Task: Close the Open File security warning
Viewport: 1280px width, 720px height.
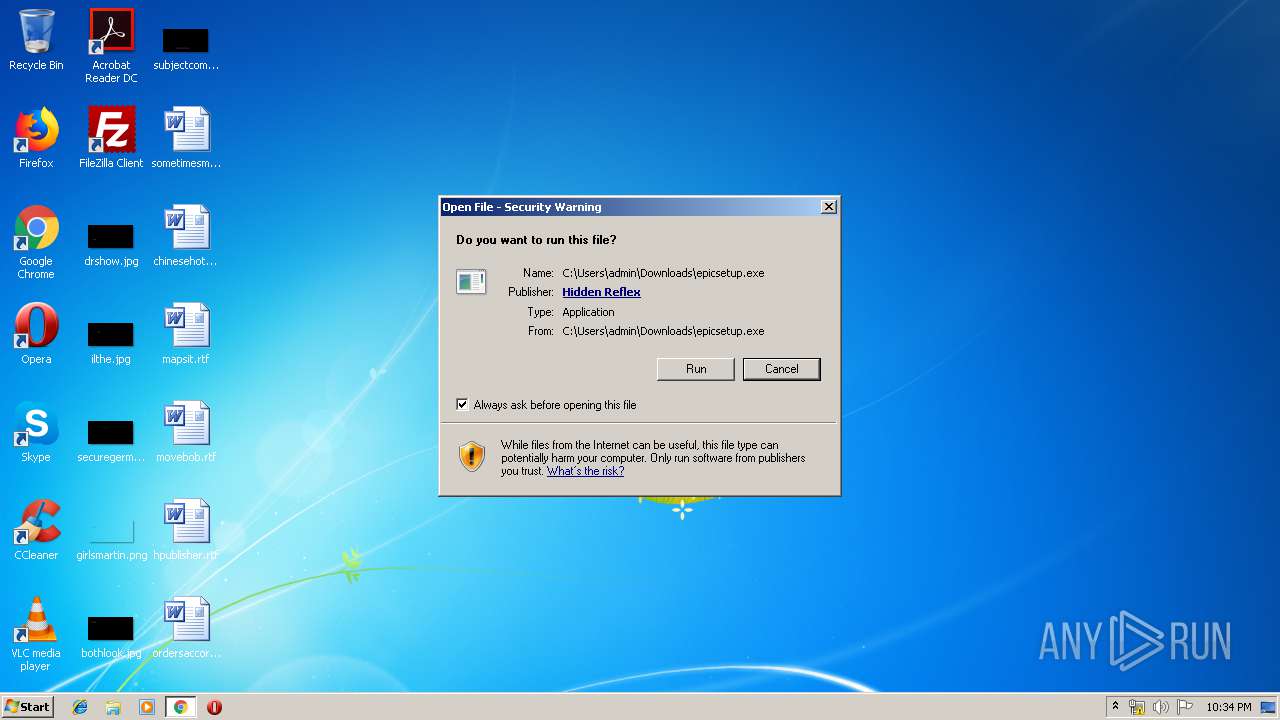Action: (x=828, y=207)
